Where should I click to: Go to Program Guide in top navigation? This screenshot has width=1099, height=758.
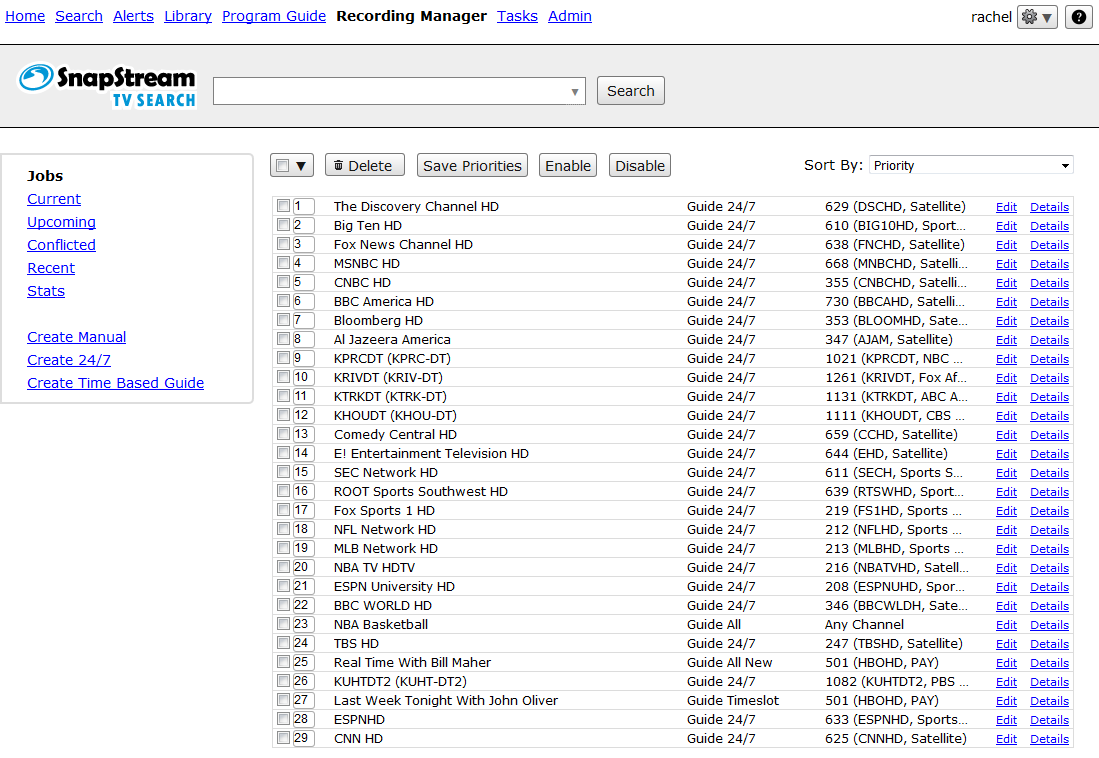point(274,16)
